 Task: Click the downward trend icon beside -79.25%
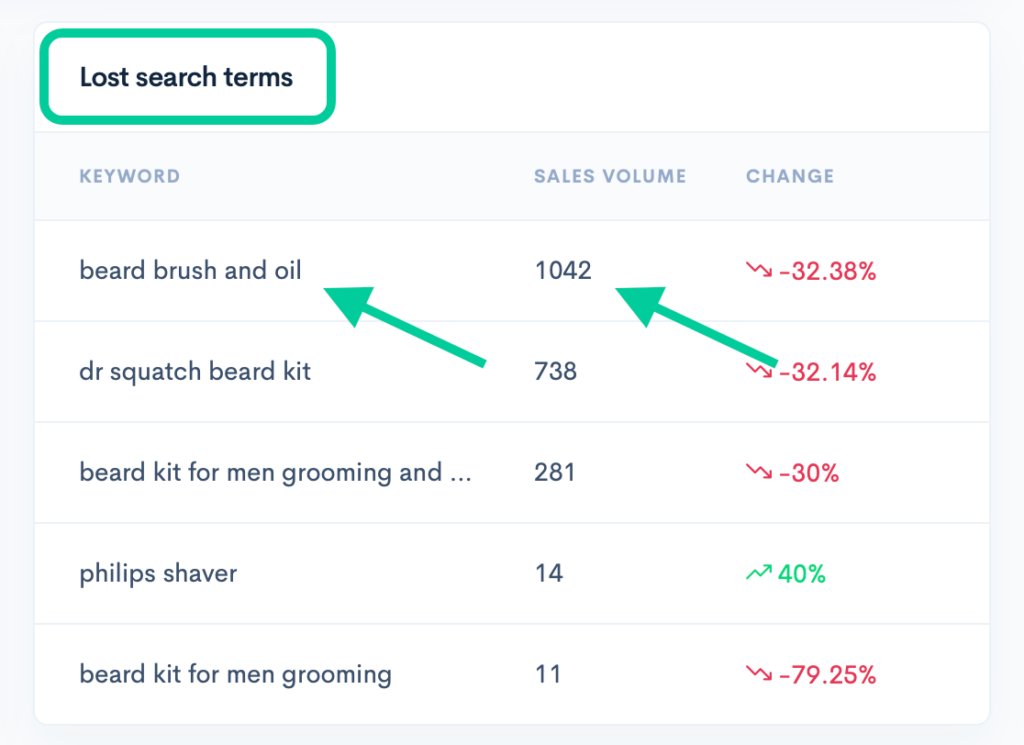tap(759, 673)
